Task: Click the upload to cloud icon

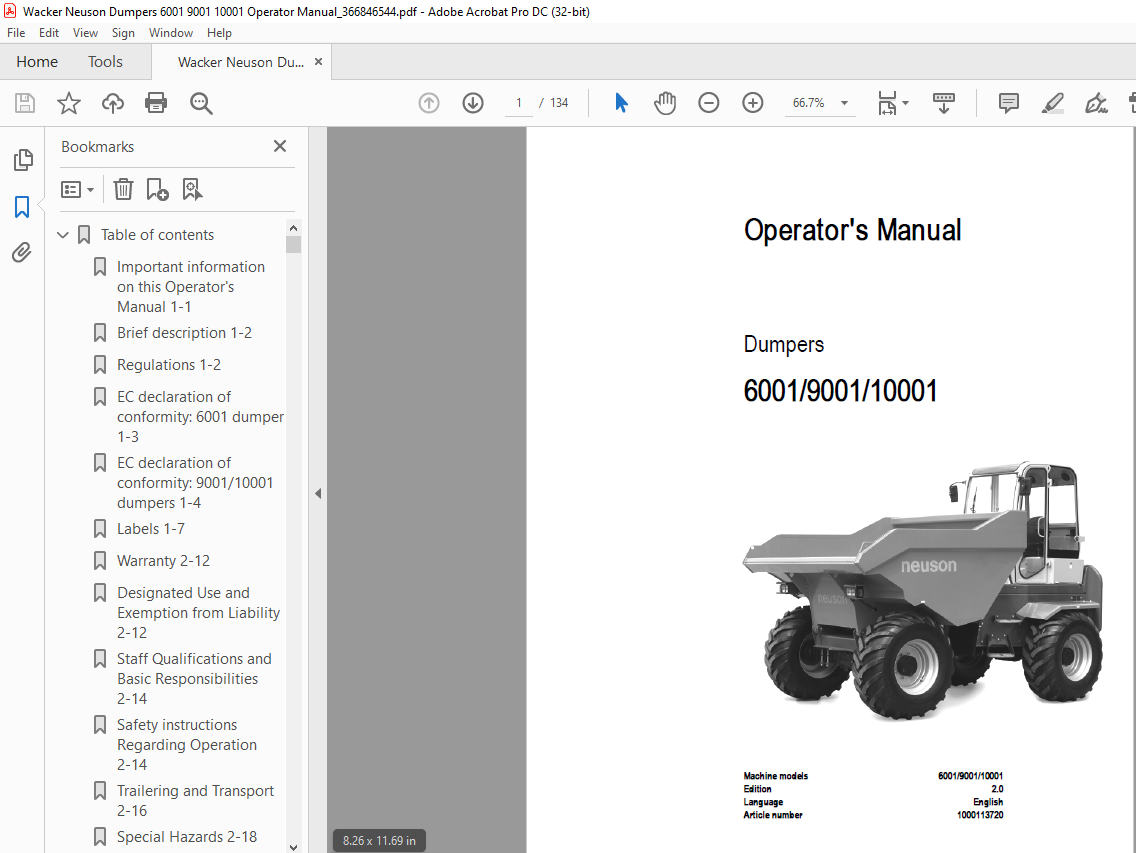Action: [112, 103]
